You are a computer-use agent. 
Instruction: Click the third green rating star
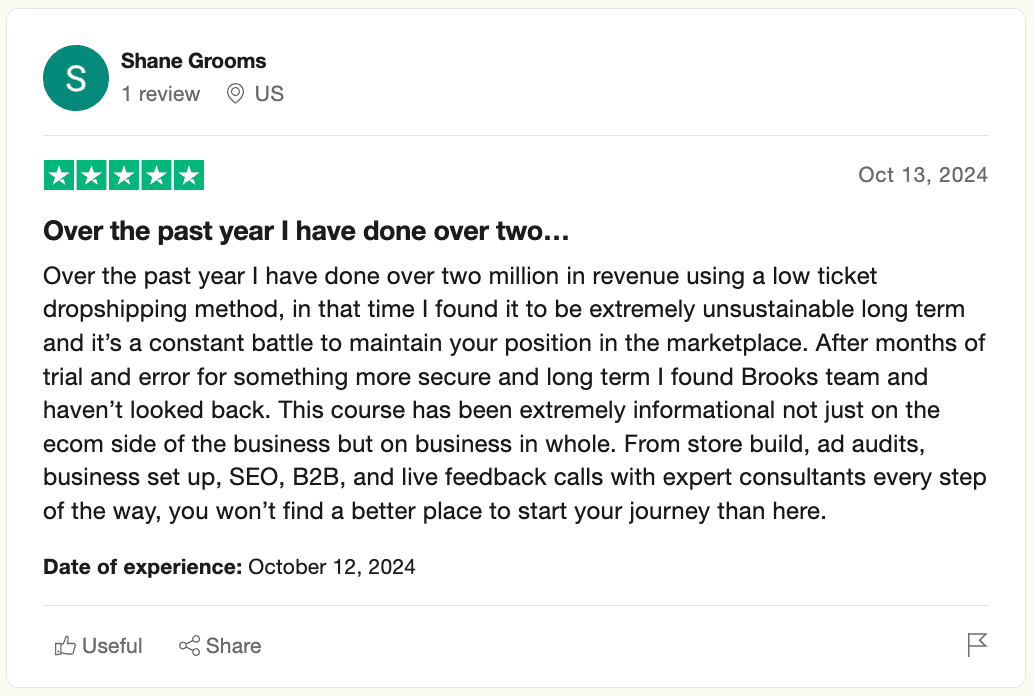(x=124, y=176)
